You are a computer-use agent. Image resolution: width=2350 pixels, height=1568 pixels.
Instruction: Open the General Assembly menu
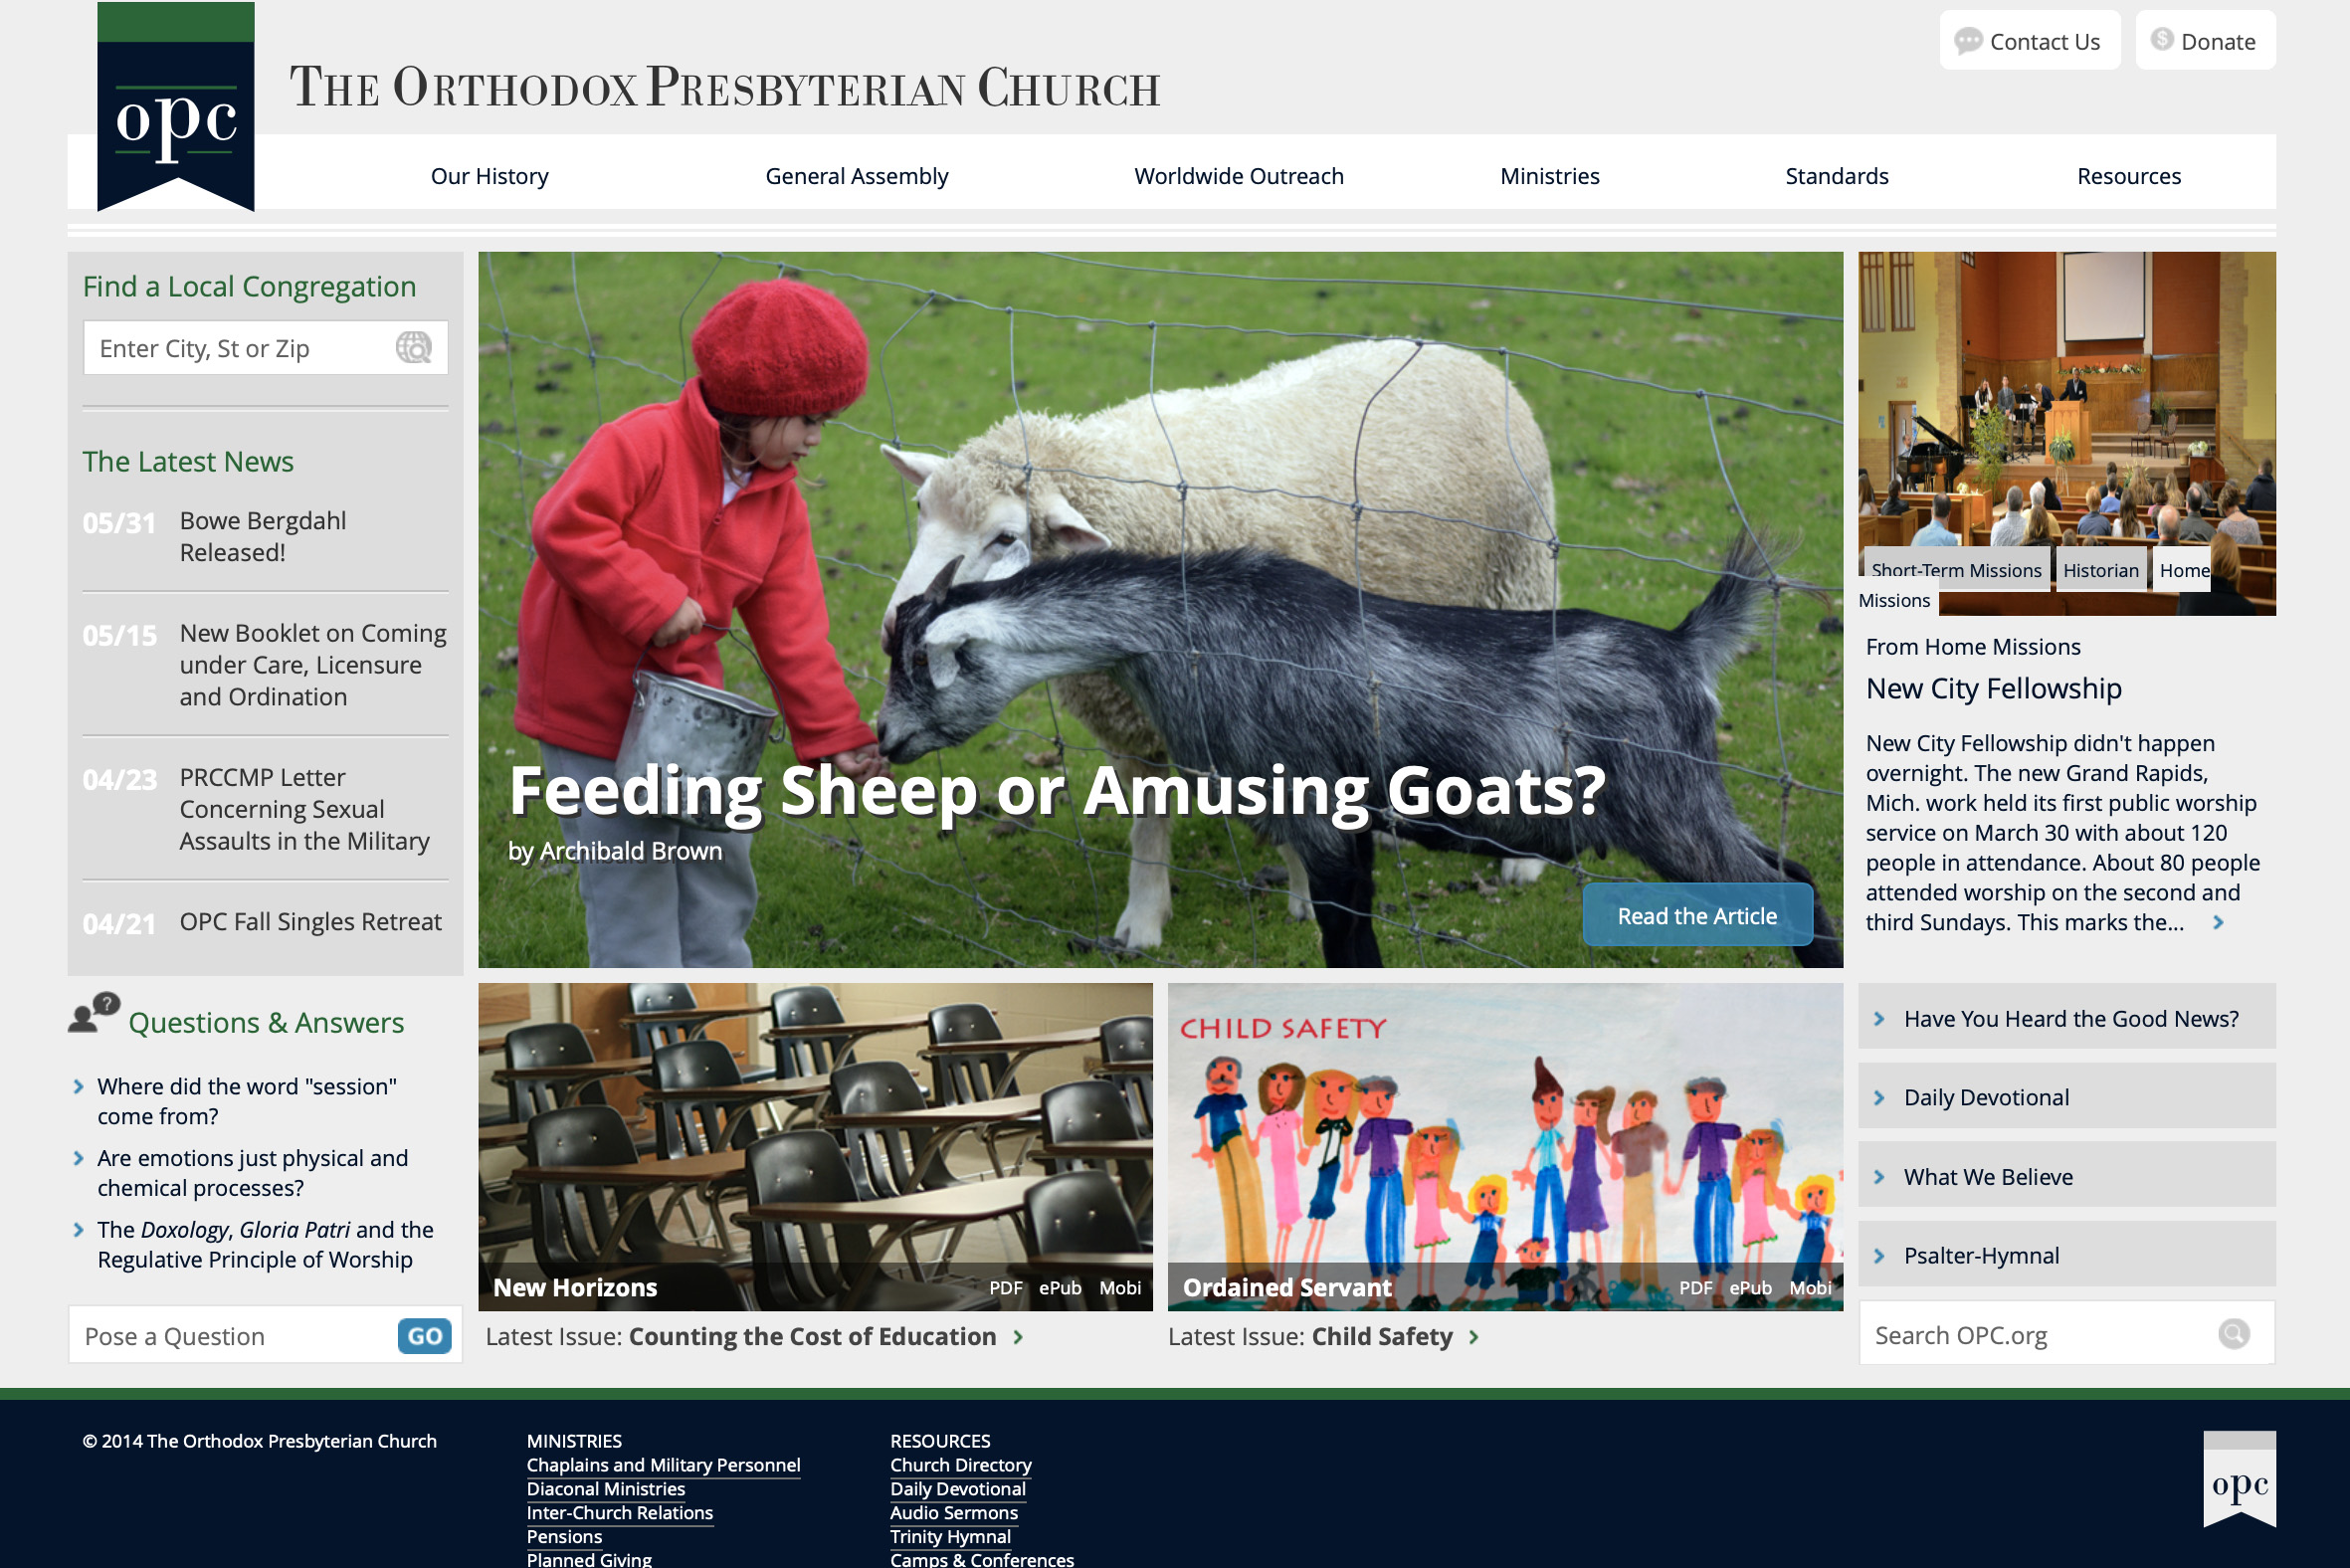pyautogui.click(x=856, y=176)
